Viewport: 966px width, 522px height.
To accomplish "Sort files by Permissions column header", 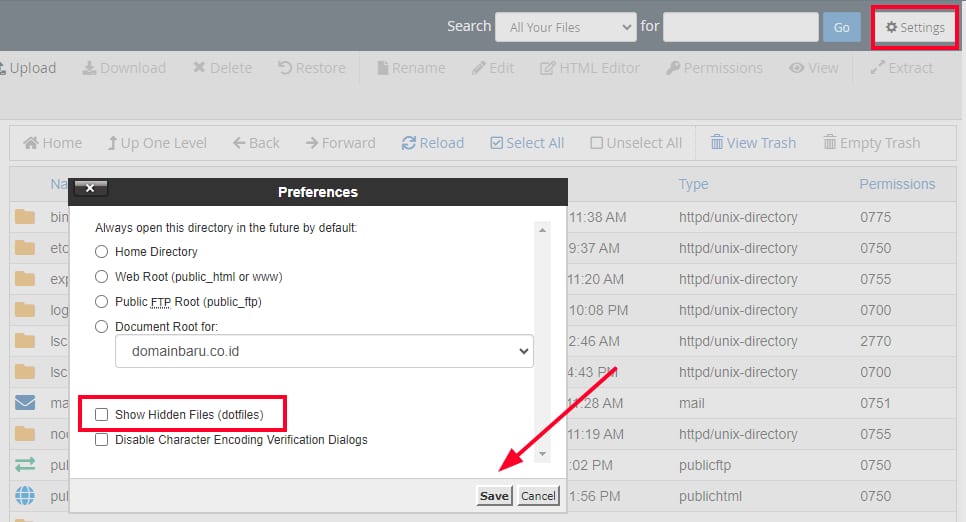I will 897,184.
